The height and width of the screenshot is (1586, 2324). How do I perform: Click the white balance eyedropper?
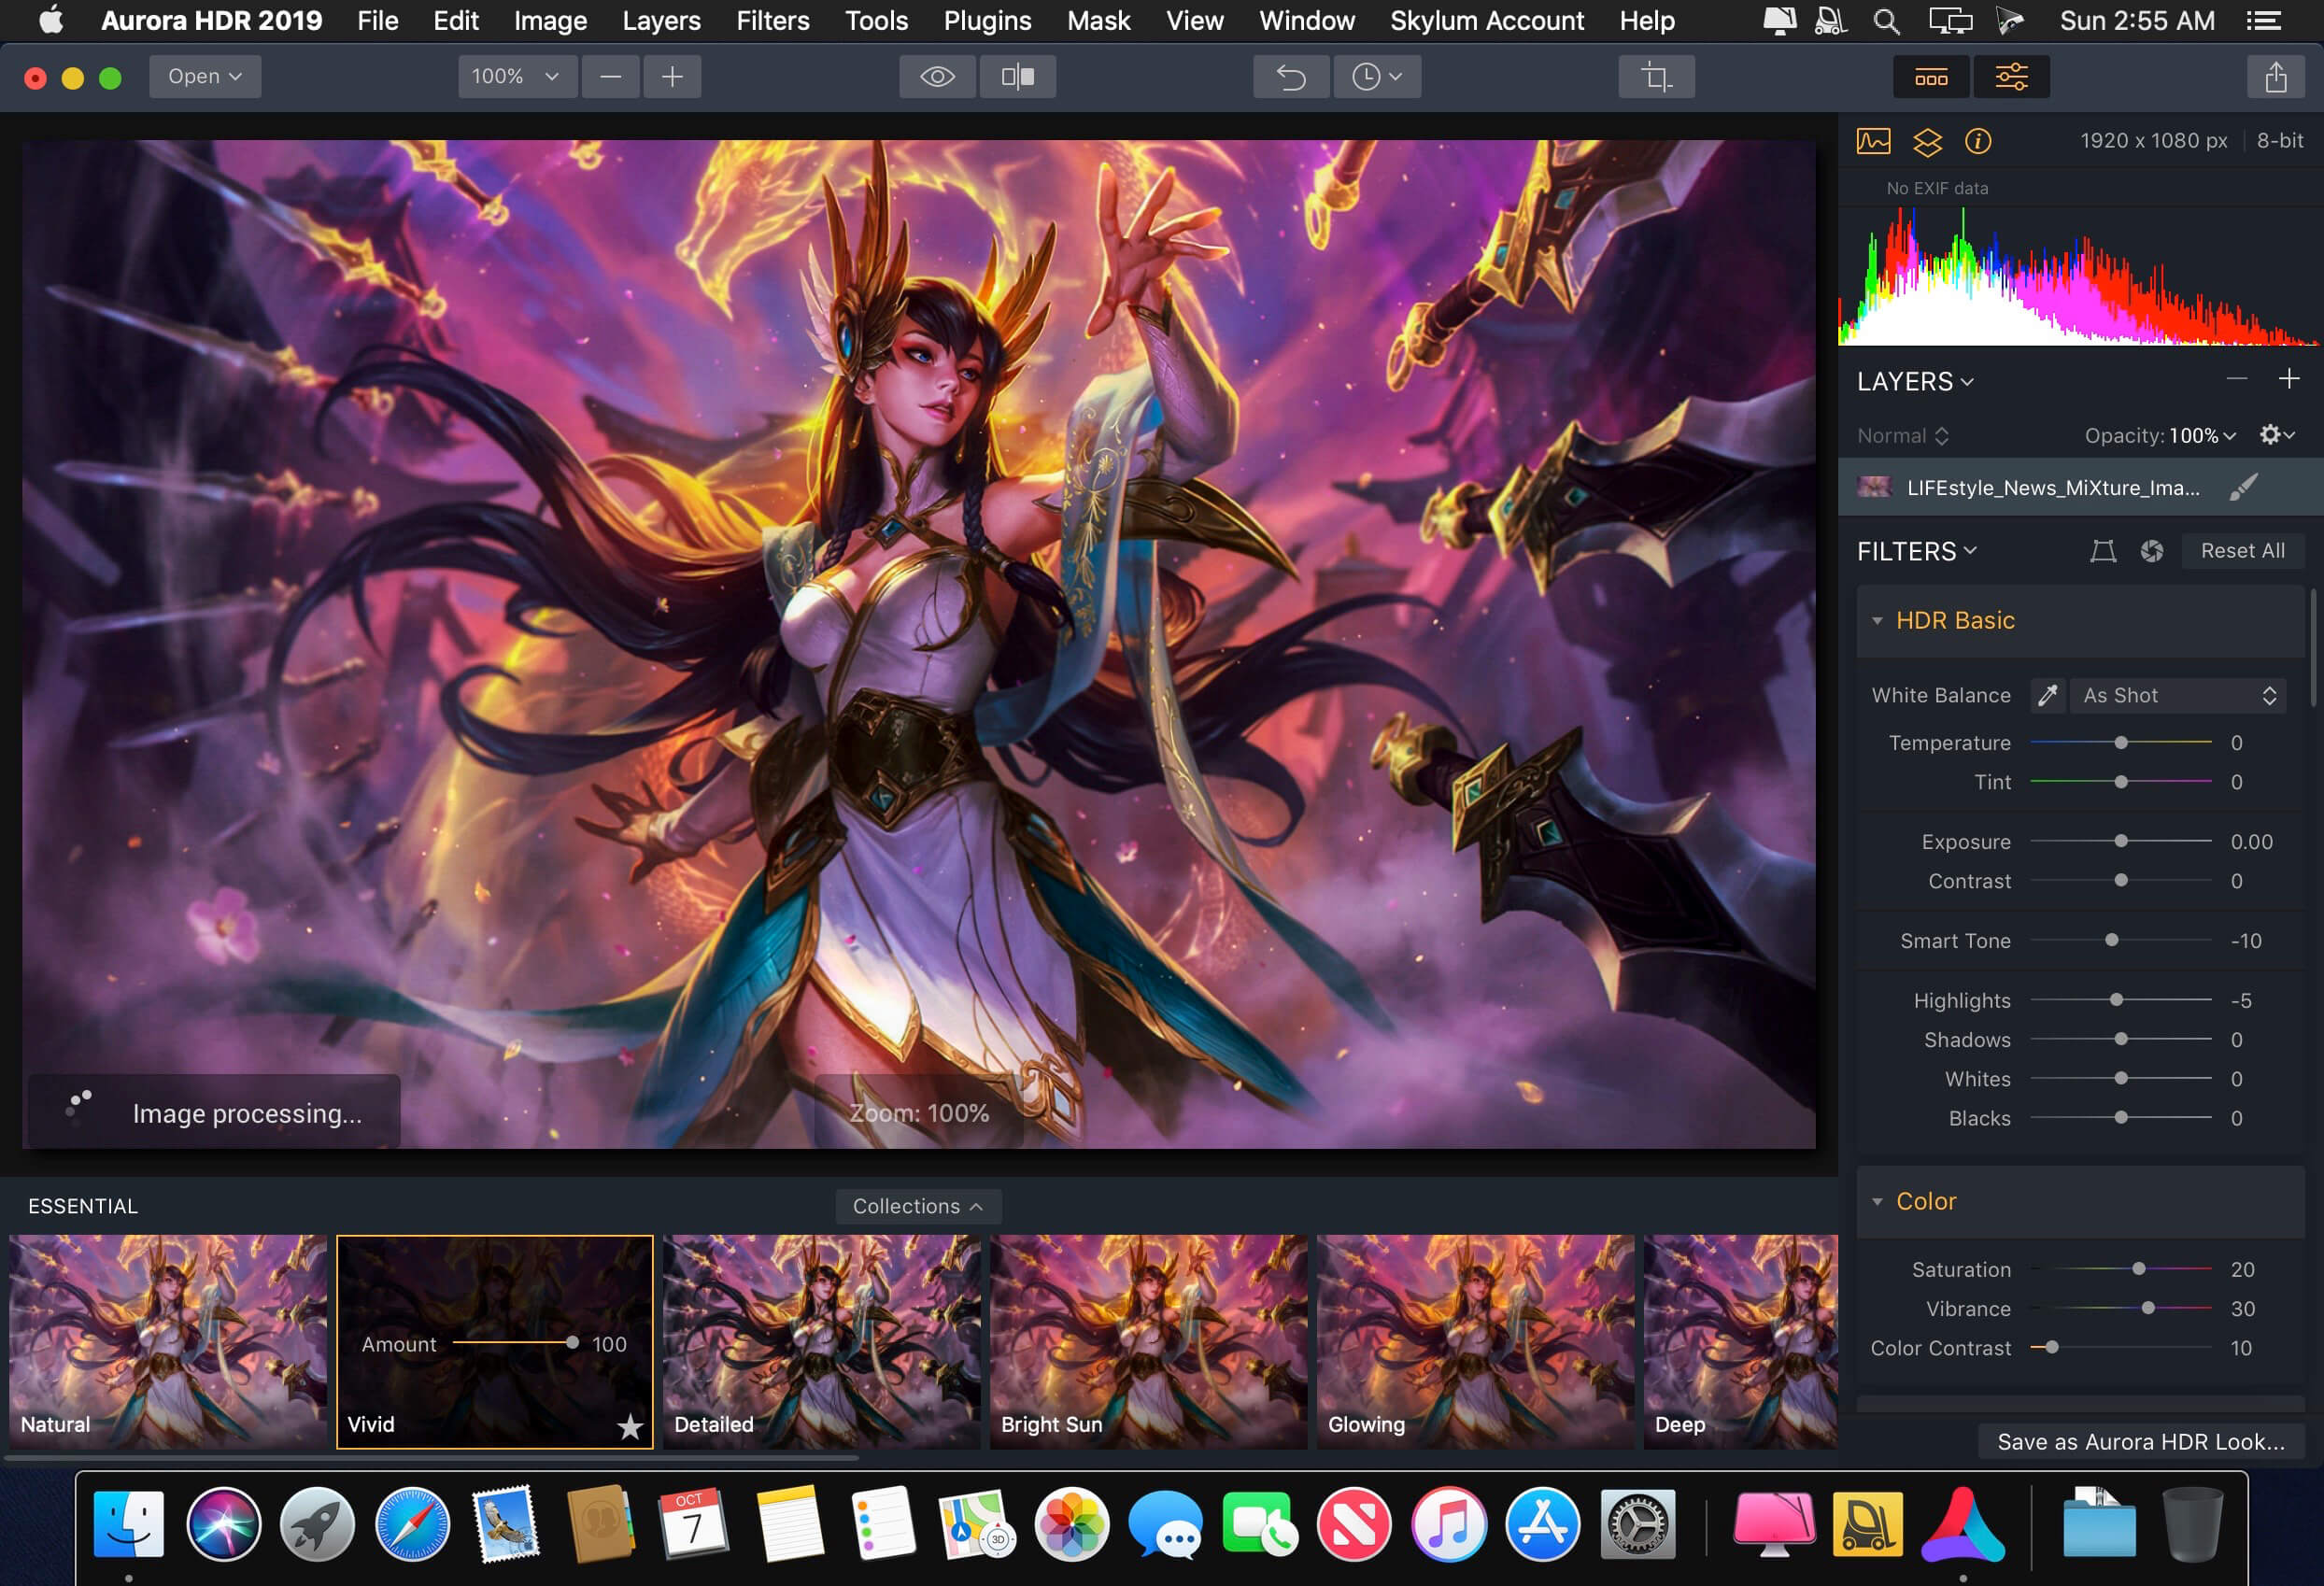2047,695
